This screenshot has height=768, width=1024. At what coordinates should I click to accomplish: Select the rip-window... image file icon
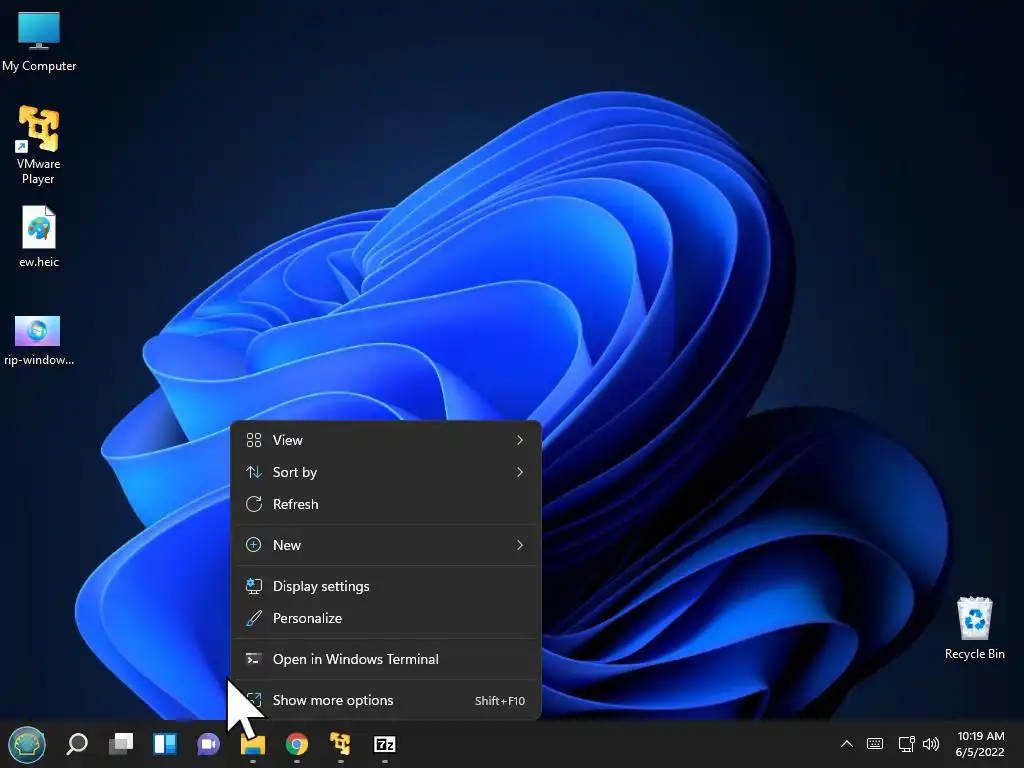click(x=39, y=341)
